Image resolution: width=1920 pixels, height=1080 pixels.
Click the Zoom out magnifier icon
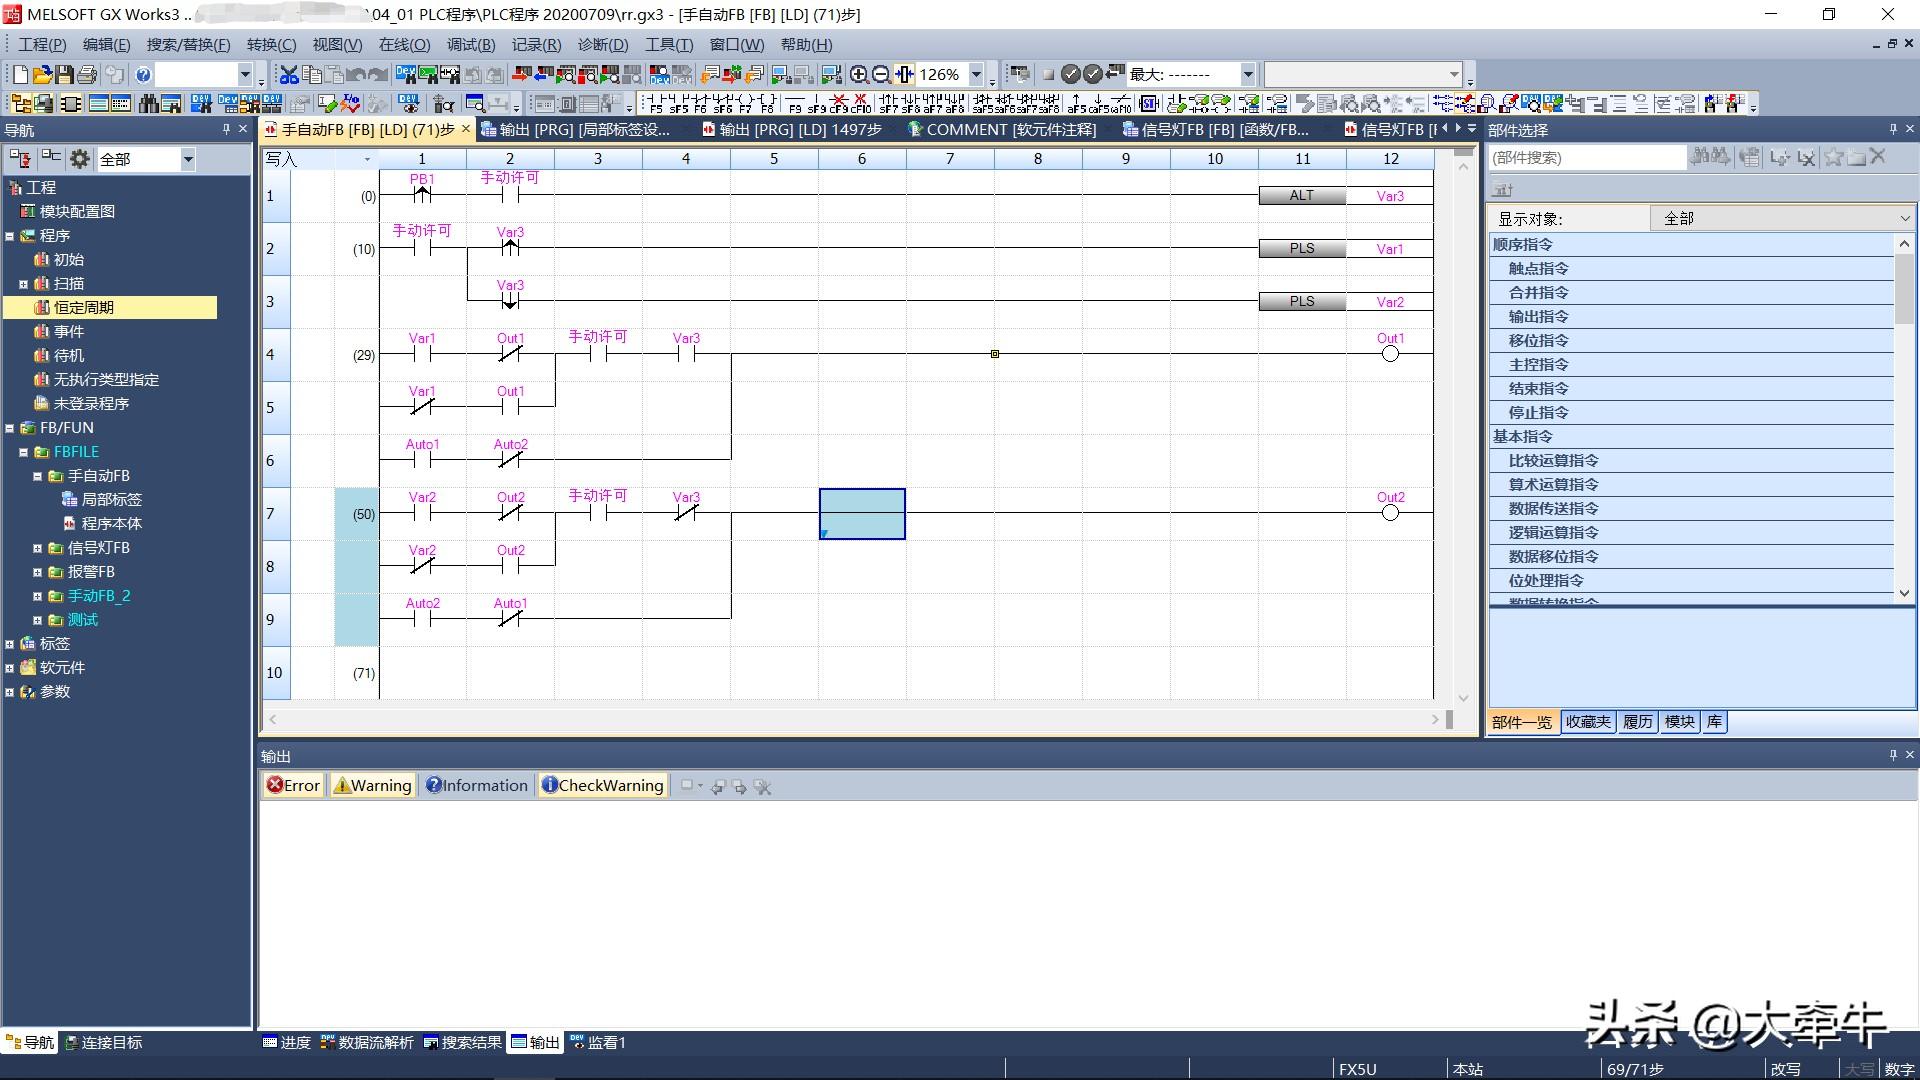click(881, 74)
